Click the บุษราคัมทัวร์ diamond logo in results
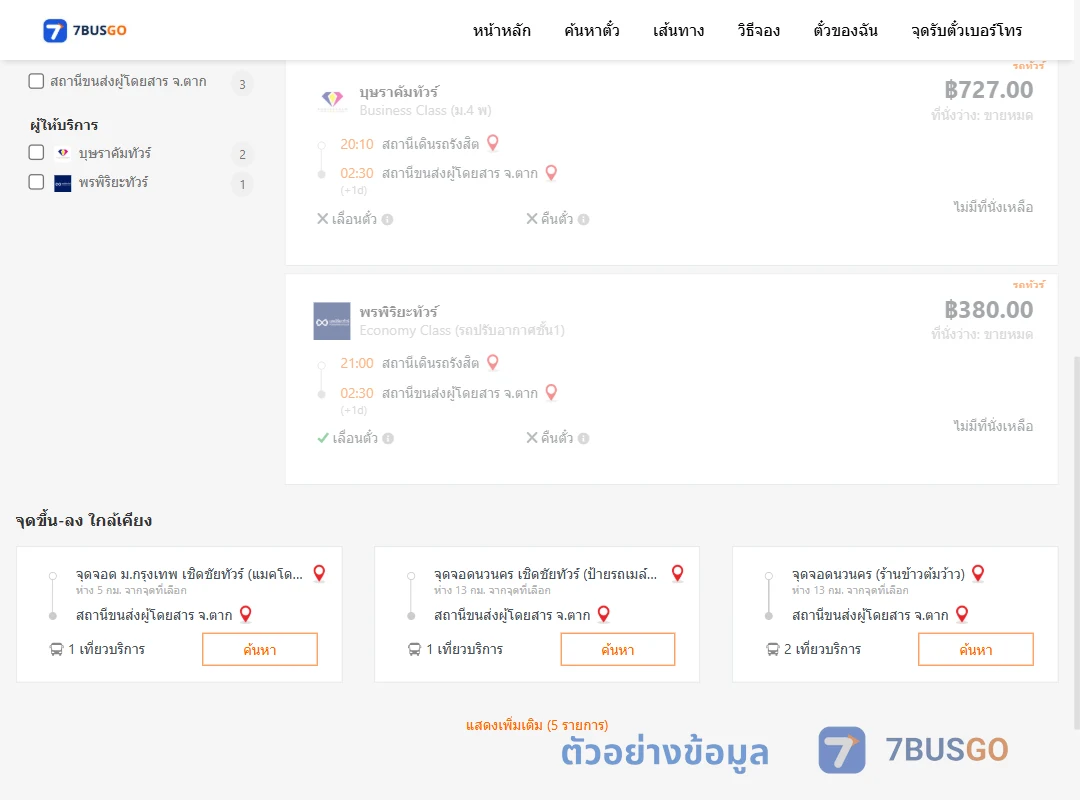 [x=332, y=101]
